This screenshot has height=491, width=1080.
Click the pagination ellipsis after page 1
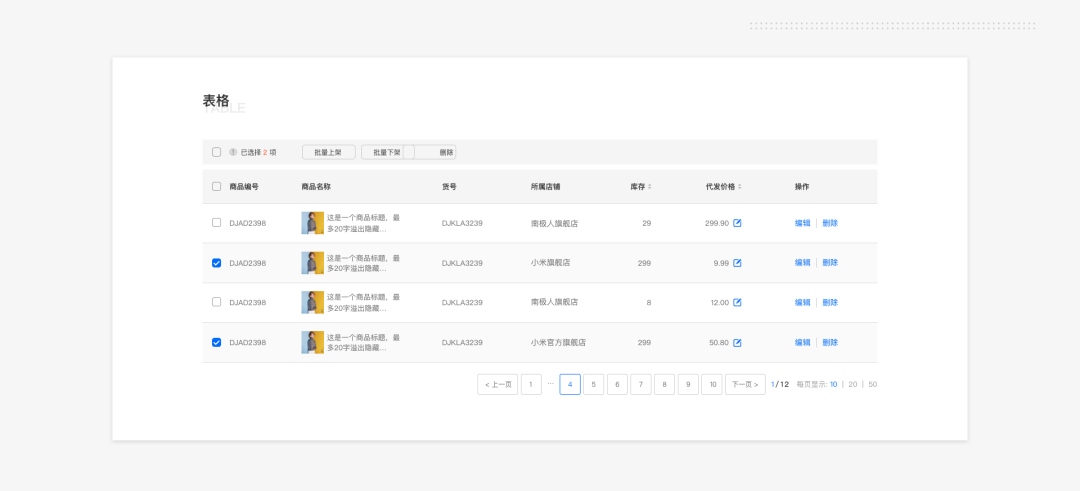point(550,383)
